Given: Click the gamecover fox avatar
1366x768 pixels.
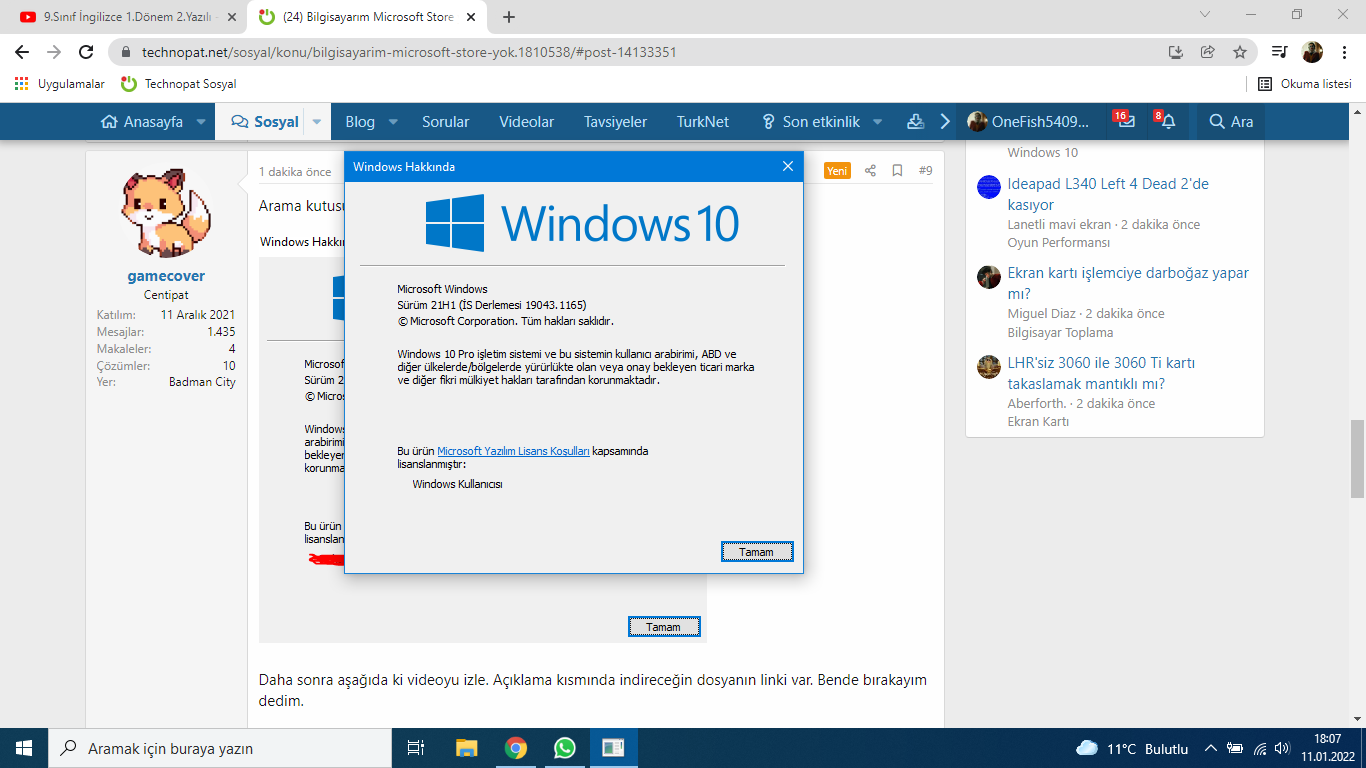Looking at the screenshot, I should [x=166, y=213].
